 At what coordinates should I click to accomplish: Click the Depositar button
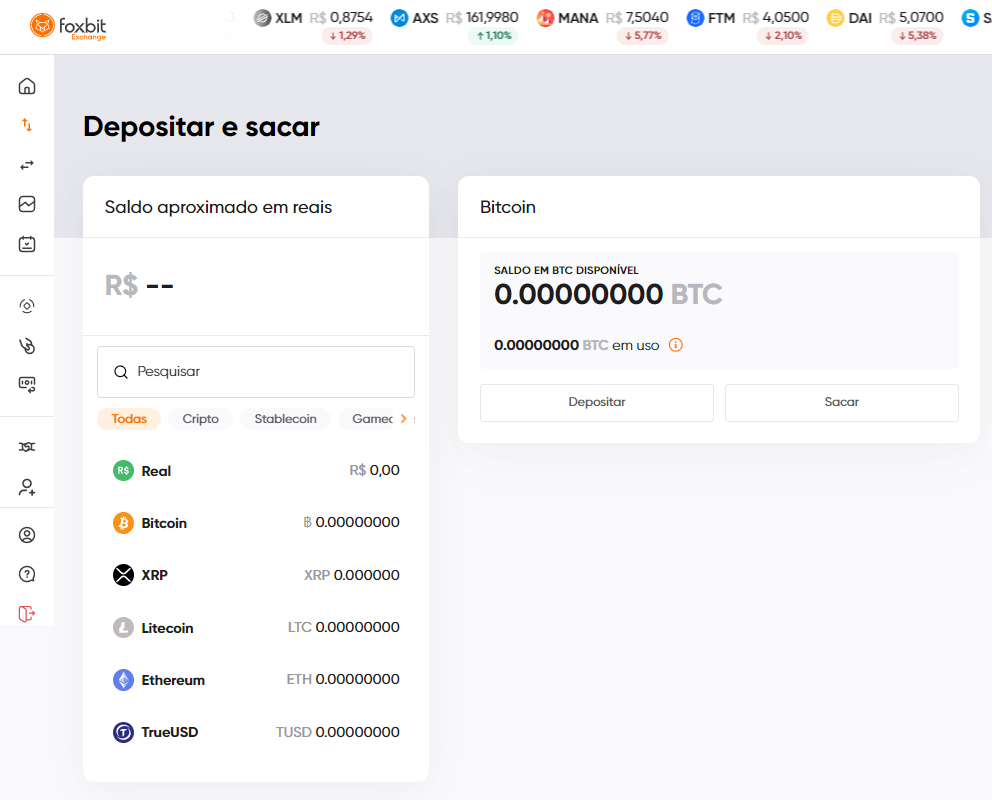pyautogui.click(x=596, y=402)
